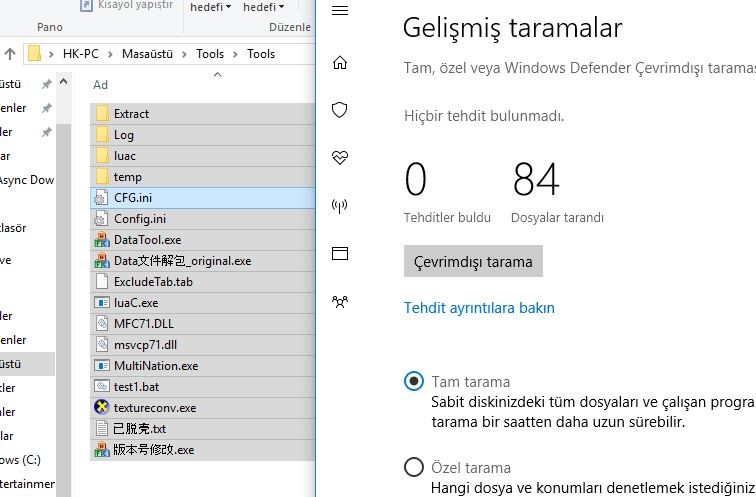This screenshot has width=756, height=497.
Task: Click Masaüstü in the address bar
Action: coord(147,54)
